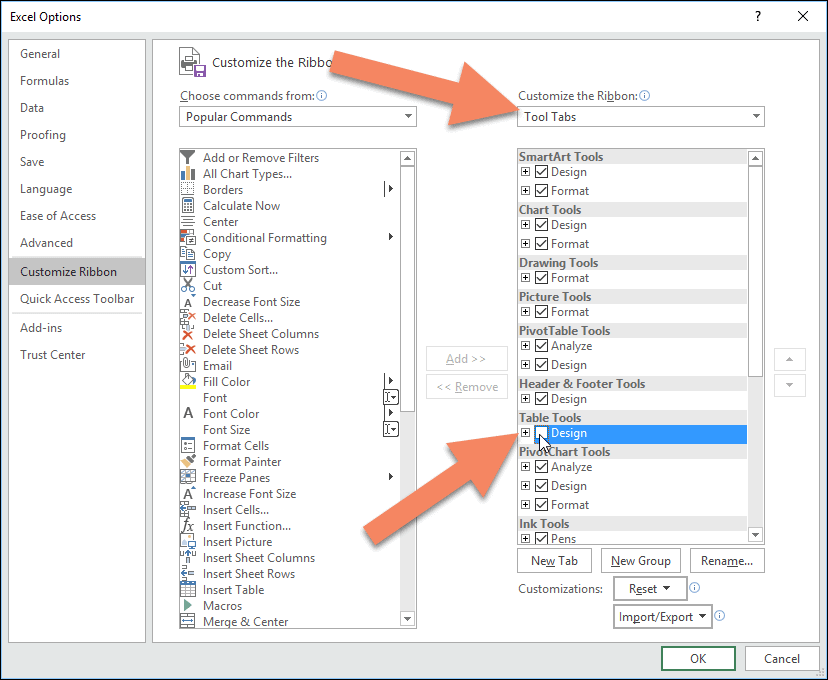Click the Format Cells icon
Image resolution: width=828 pixels, height=680 pixels.
coord(187,446)
